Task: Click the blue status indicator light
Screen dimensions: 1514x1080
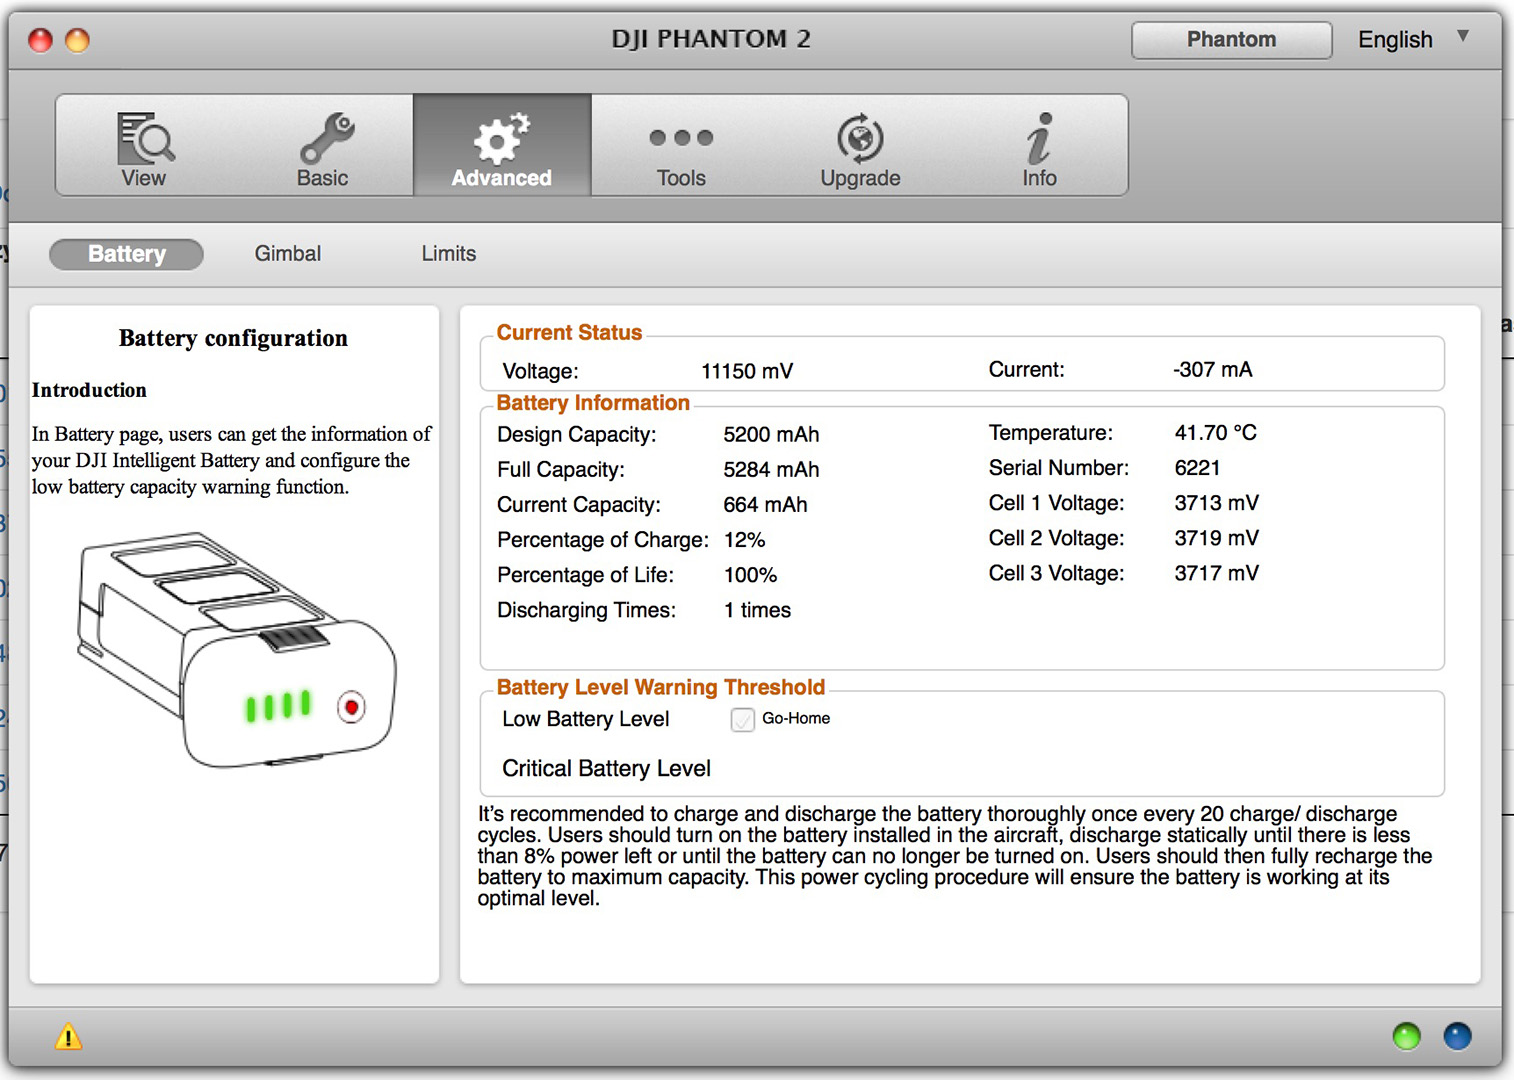Action: point(1457,1036)
